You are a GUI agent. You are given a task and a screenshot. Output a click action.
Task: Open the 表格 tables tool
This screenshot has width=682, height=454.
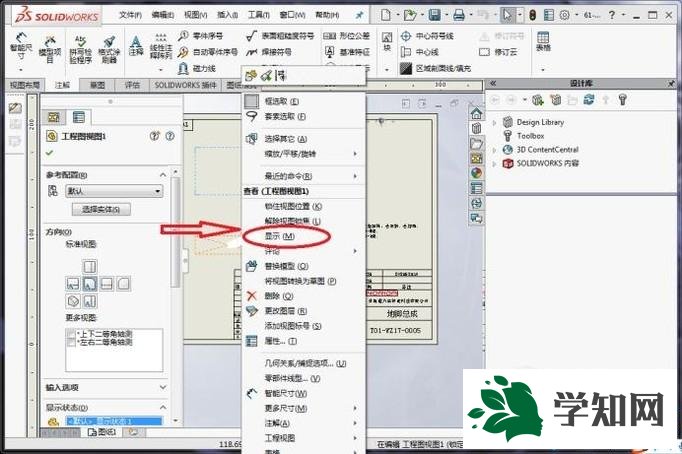point(543,42)
